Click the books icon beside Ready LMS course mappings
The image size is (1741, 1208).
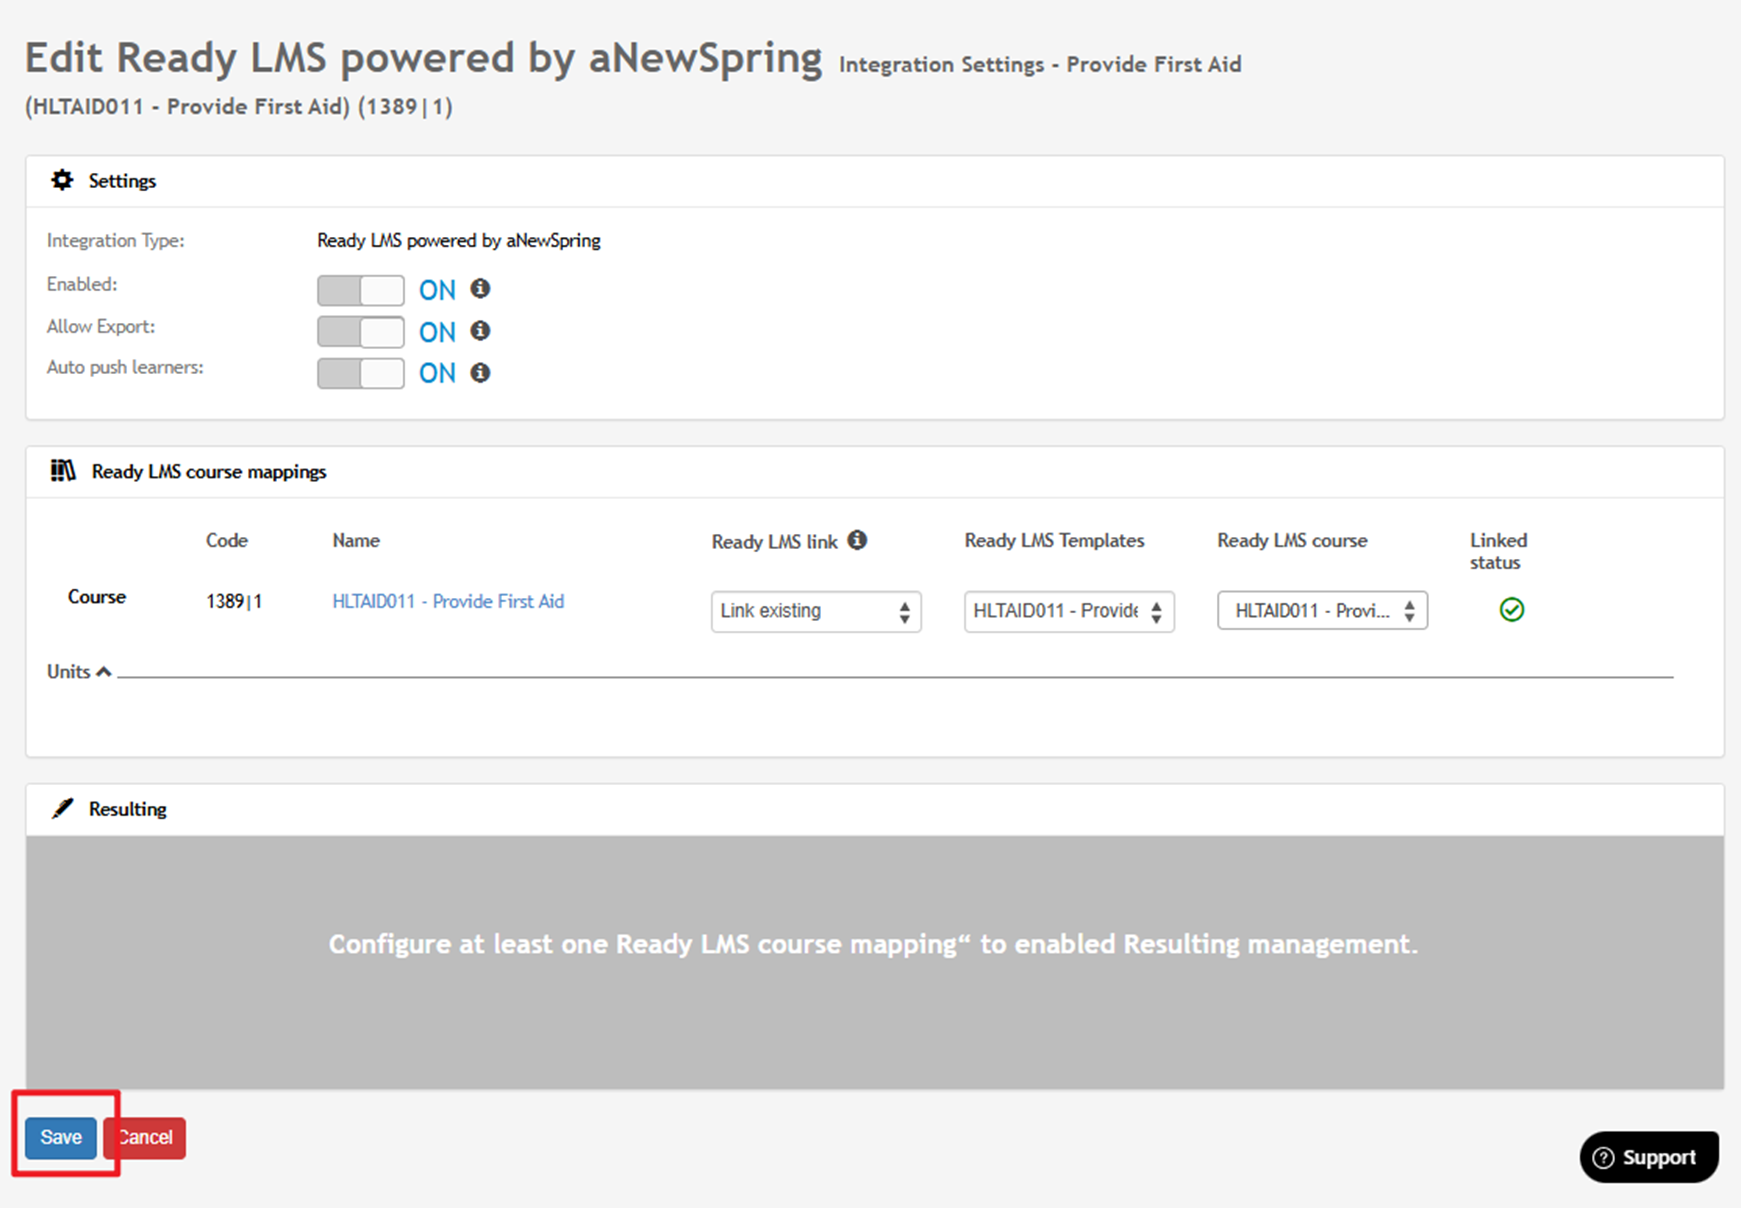coord(63,470)
